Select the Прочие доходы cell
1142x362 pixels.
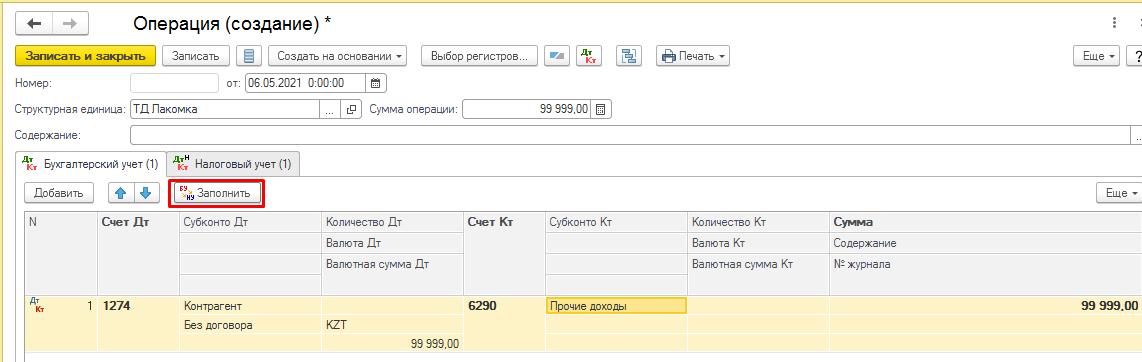click(615, 306)
